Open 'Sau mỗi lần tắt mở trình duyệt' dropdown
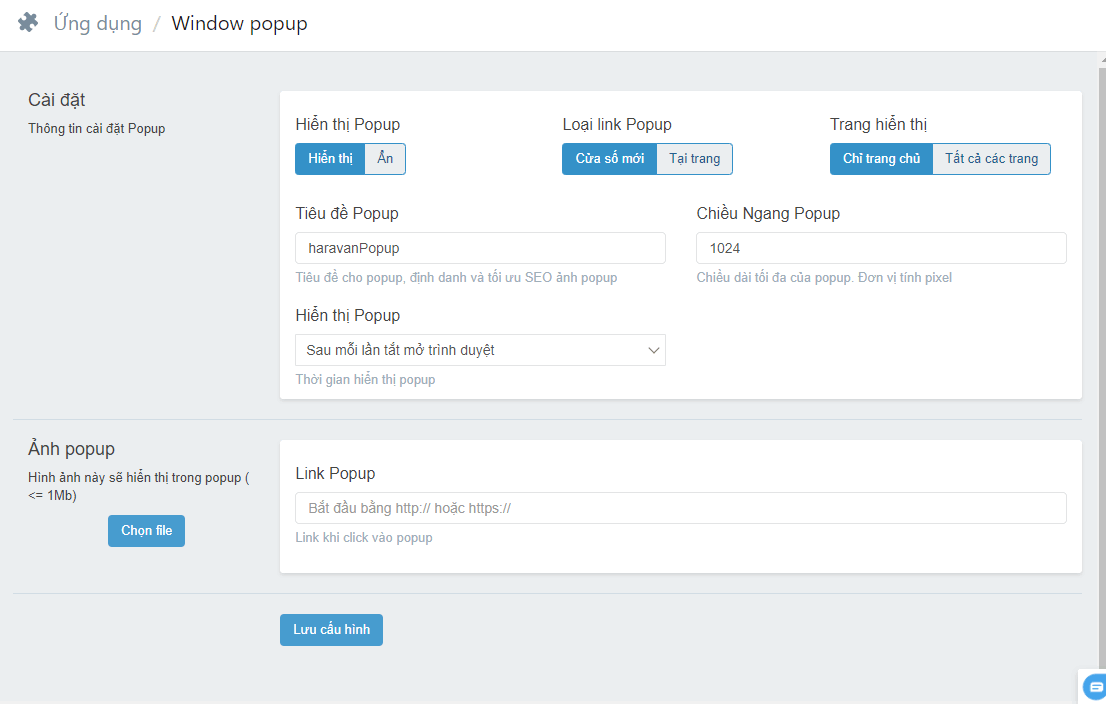Viewport: 1106px width, 704px height. (x=480, y=350)
